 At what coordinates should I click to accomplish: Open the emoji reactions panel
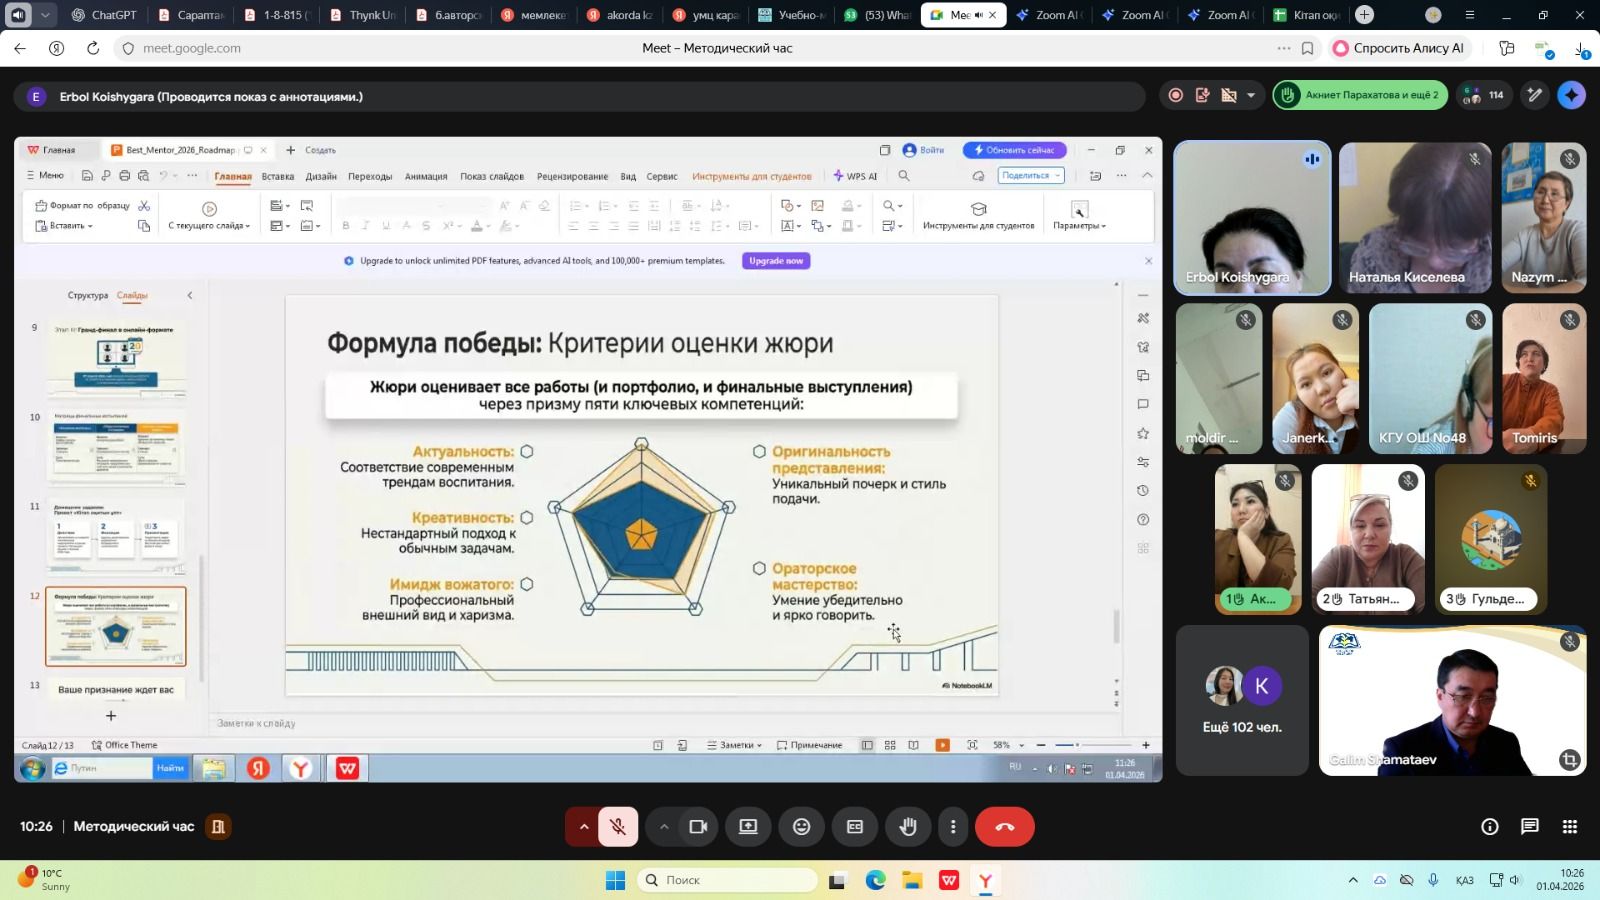[801, 827]
